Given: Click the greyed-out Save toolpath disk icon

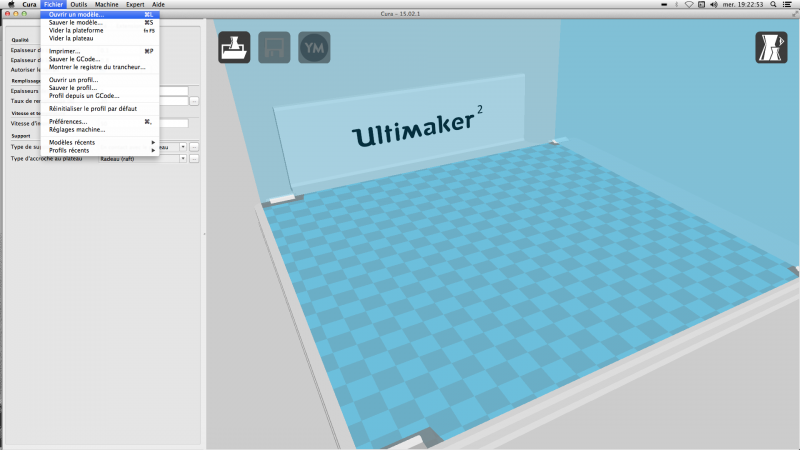Looking at the screenshot, I should 274,47.
